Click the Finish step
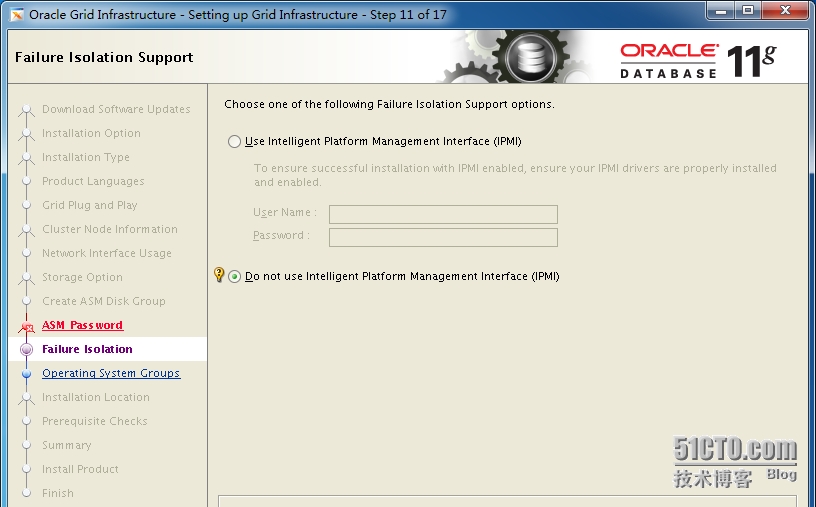The height and width of the screenshot is (507, 816). click(58, 493)
